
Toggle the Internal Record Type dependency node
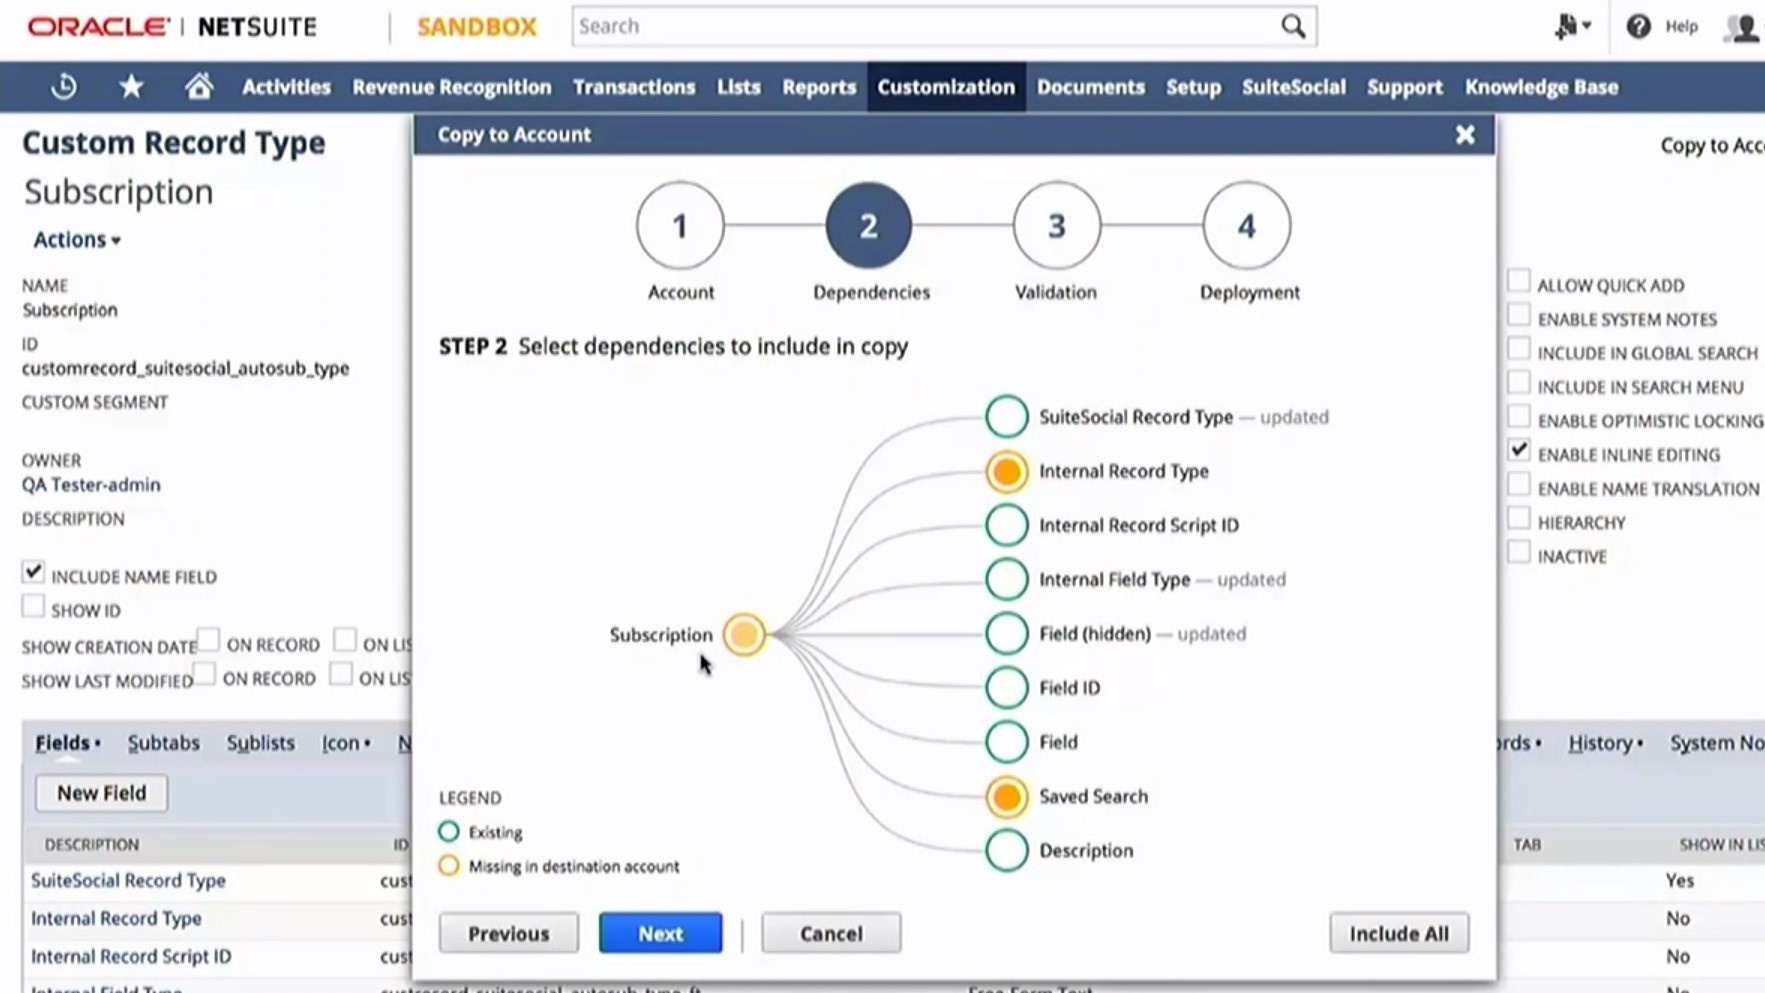[x=1006, y=471]
